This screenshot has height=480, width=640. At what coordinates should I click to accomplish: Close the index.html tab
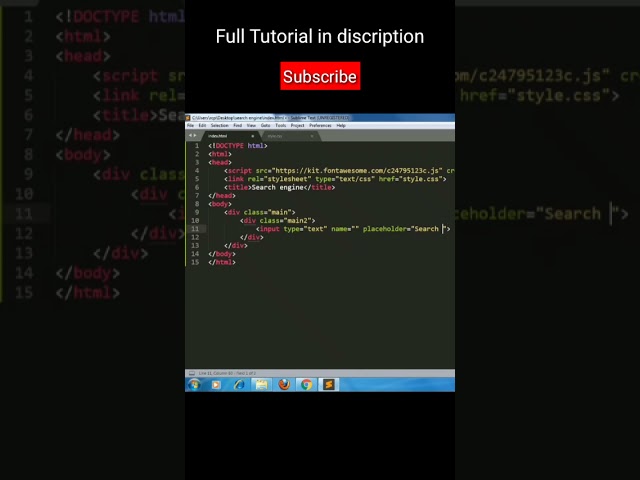coord(253,136)
